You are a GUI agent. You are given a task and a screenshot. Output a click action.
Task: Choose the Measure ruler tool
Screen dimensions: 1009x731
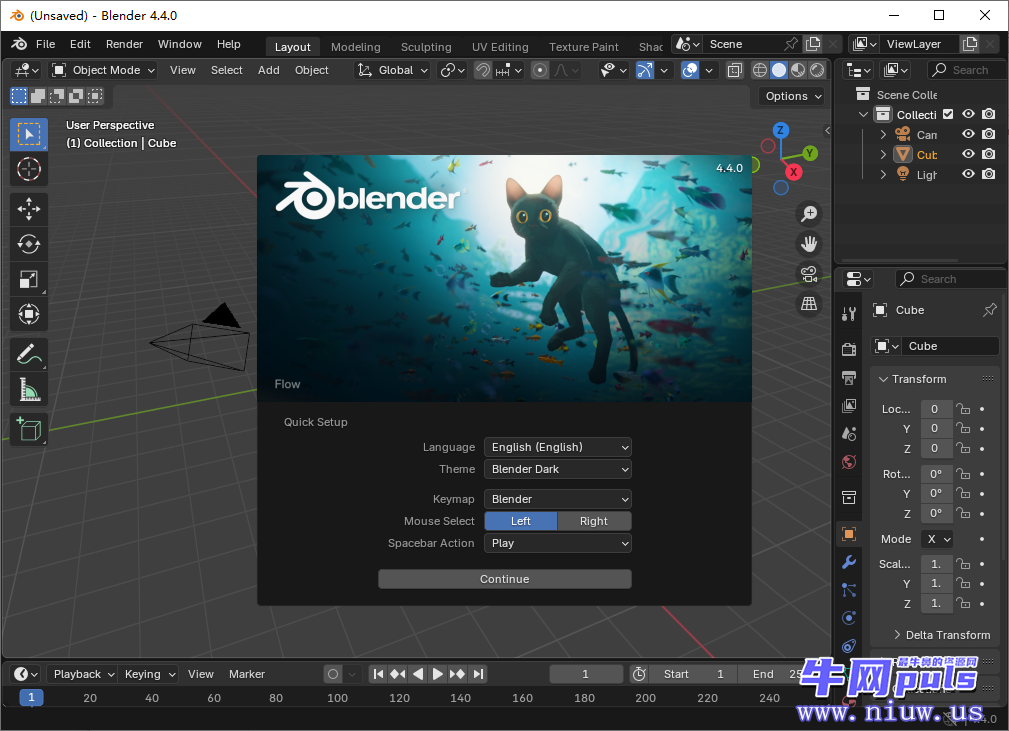[29, 389]
